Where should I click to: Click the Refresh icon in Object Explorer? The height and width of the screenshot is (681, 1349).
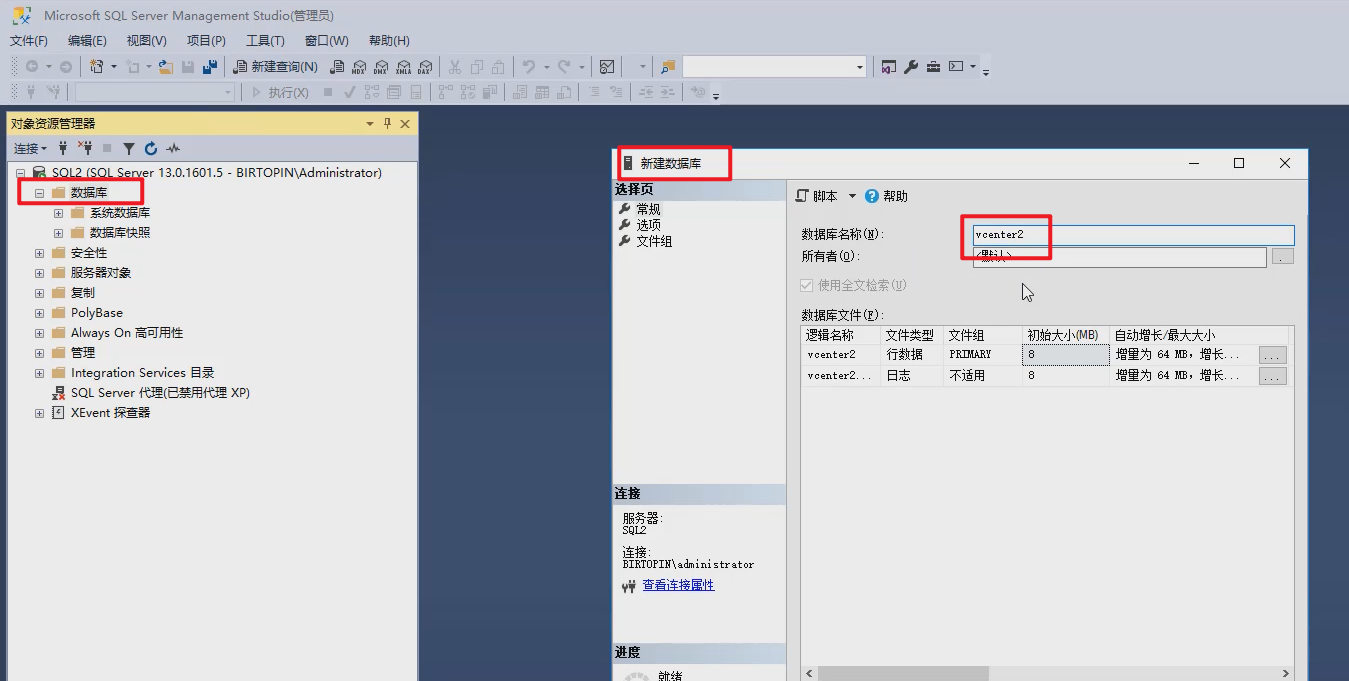point(151,148)
